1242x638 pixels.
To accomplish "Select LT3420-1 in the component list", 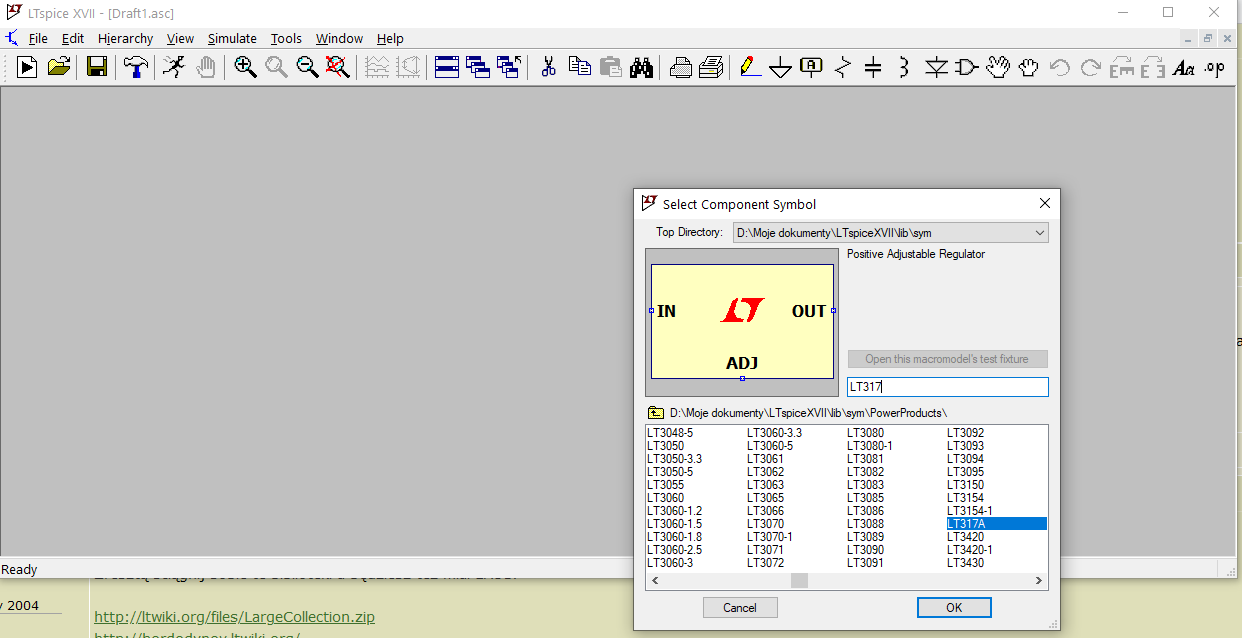I will 970,550.
